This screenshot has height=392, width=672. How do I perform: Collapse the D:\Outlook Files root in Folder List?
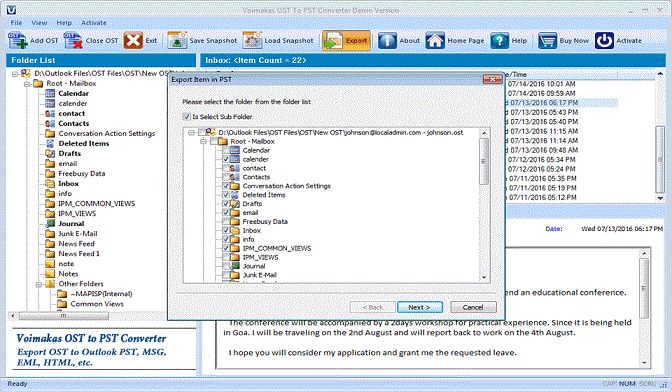15,74
